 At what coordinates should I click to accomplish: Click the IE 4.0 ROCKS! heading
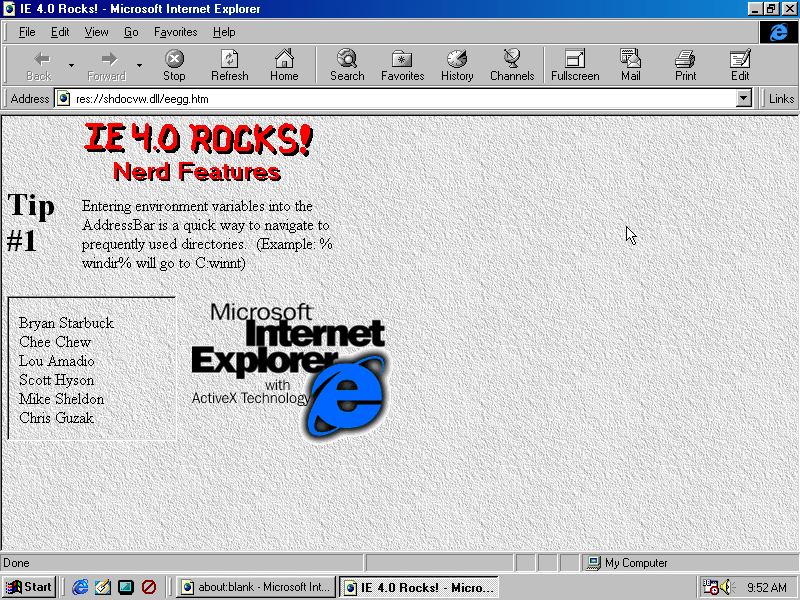pos(198,139)
